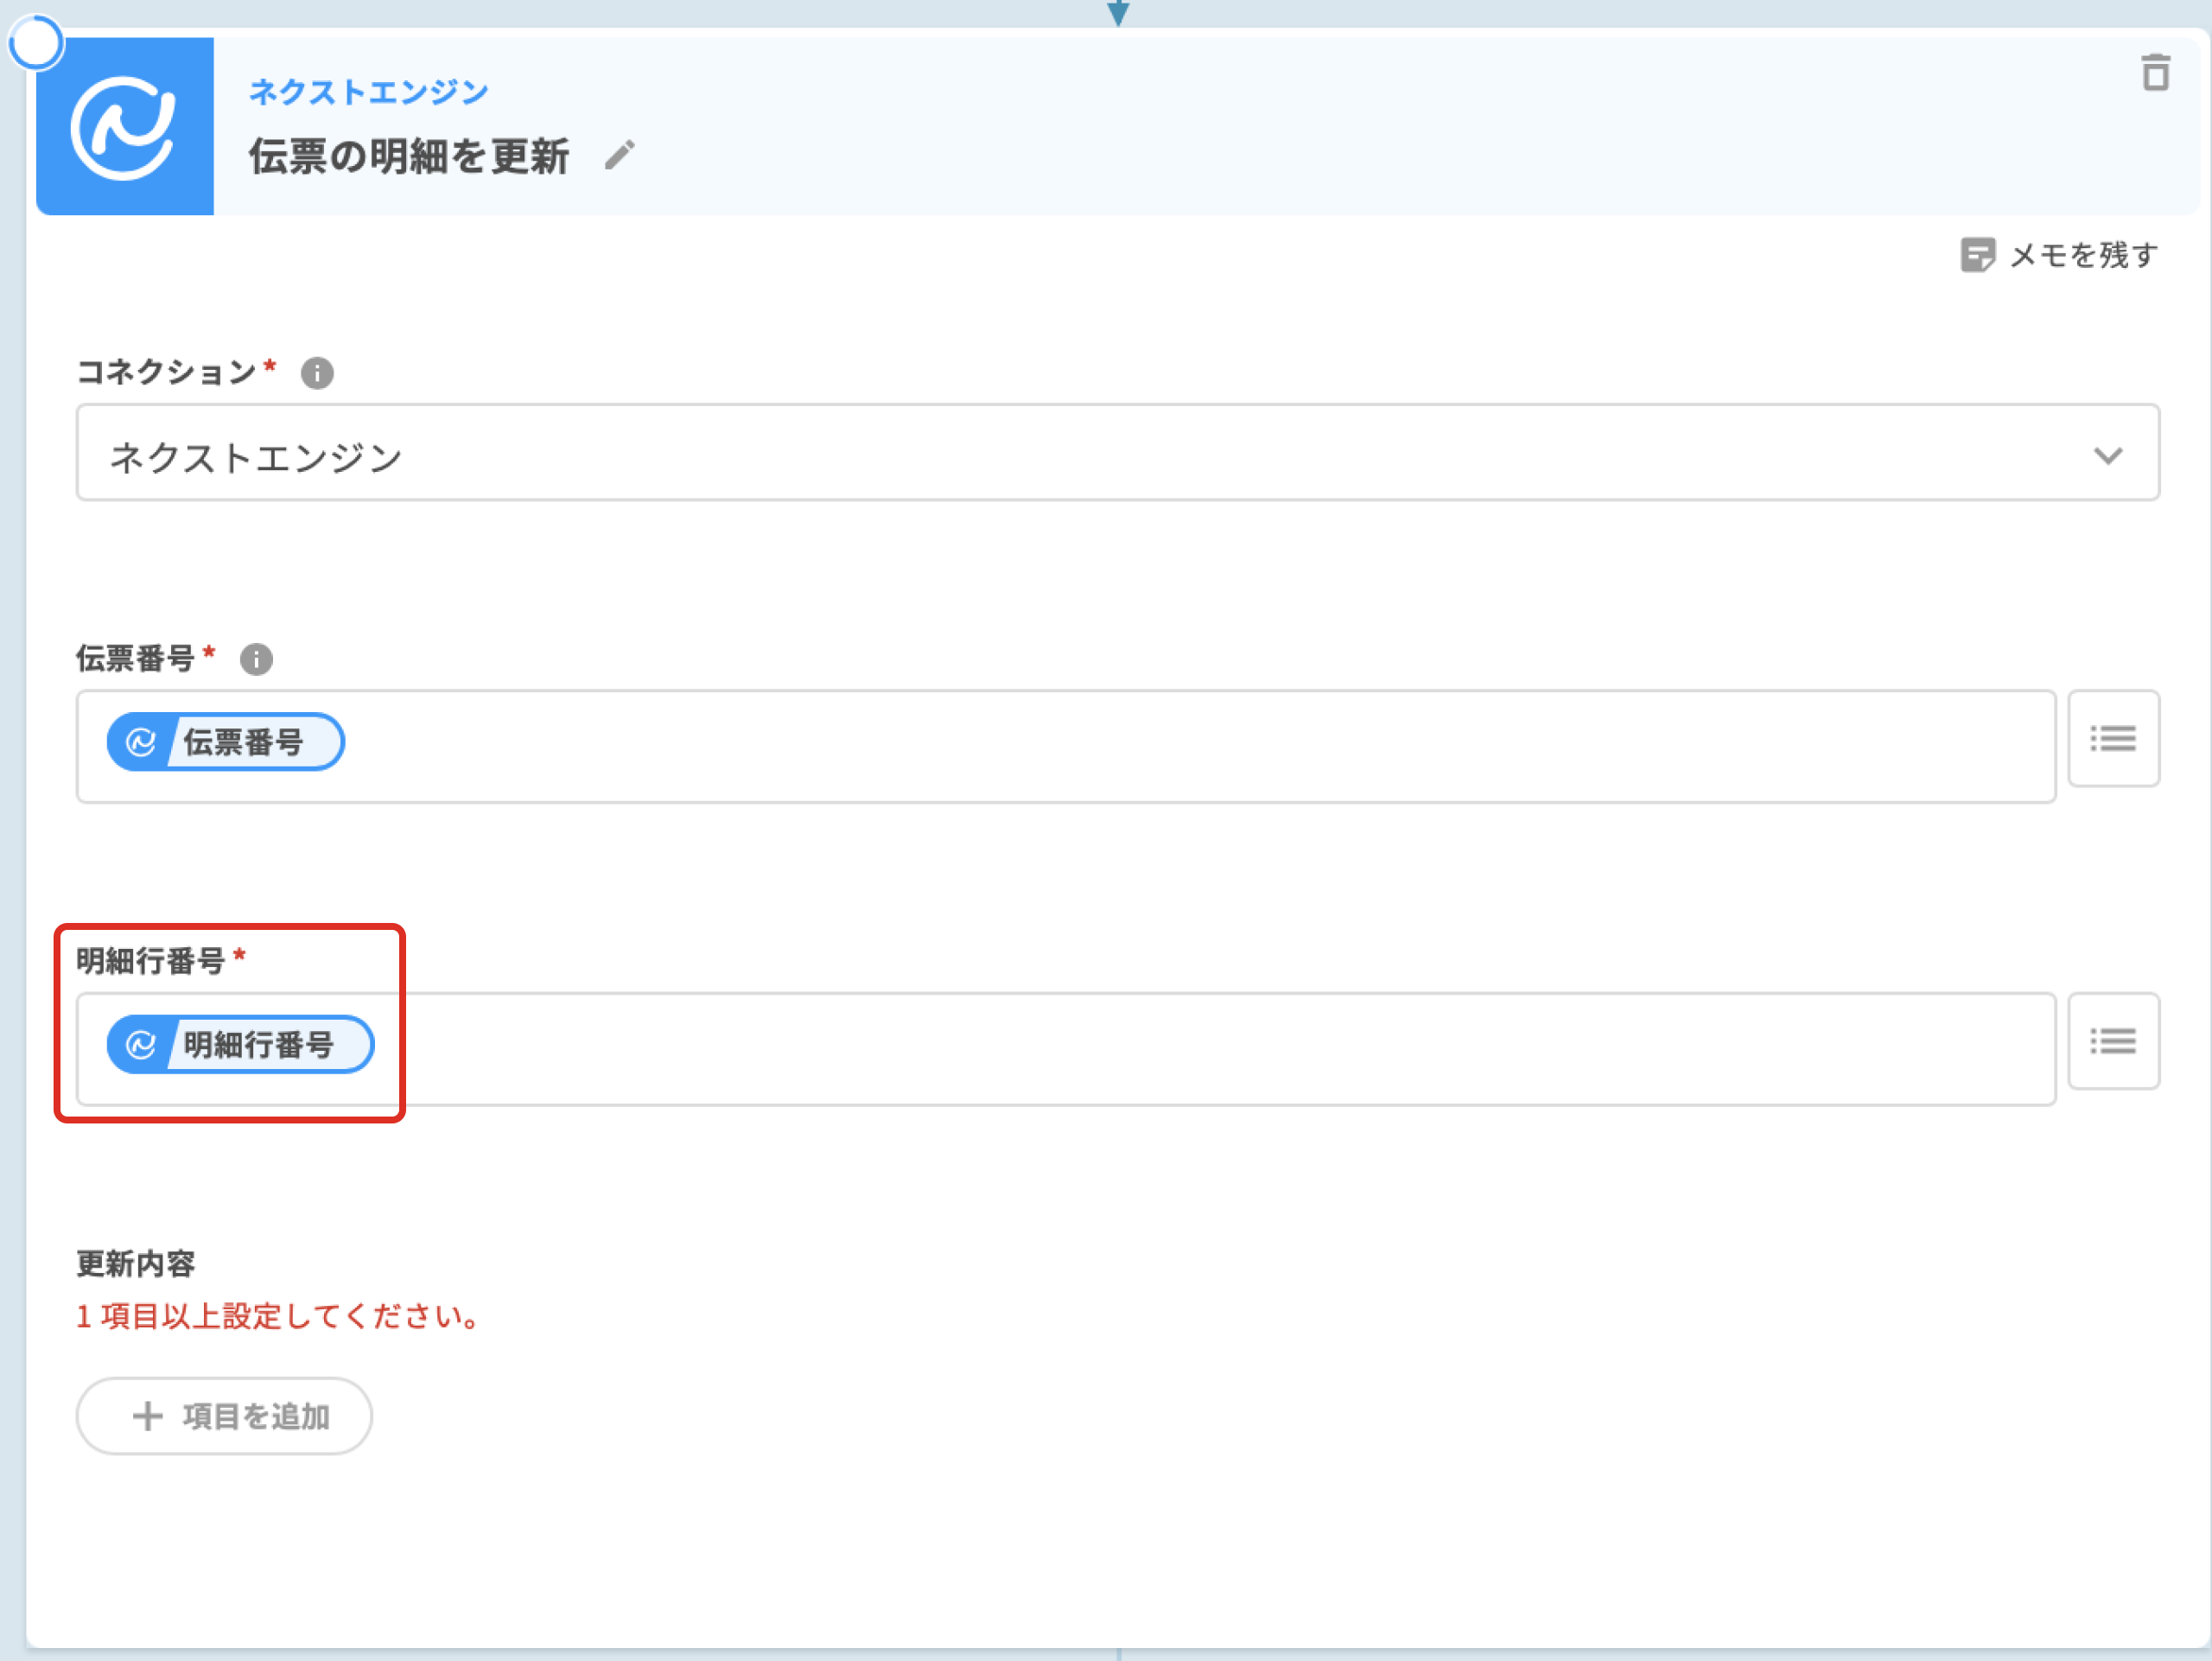Click empty area of 伝票番号 input field
Image resolution: width=2212 pixels, height=1661 pixels.
(x=1200, y=746)
